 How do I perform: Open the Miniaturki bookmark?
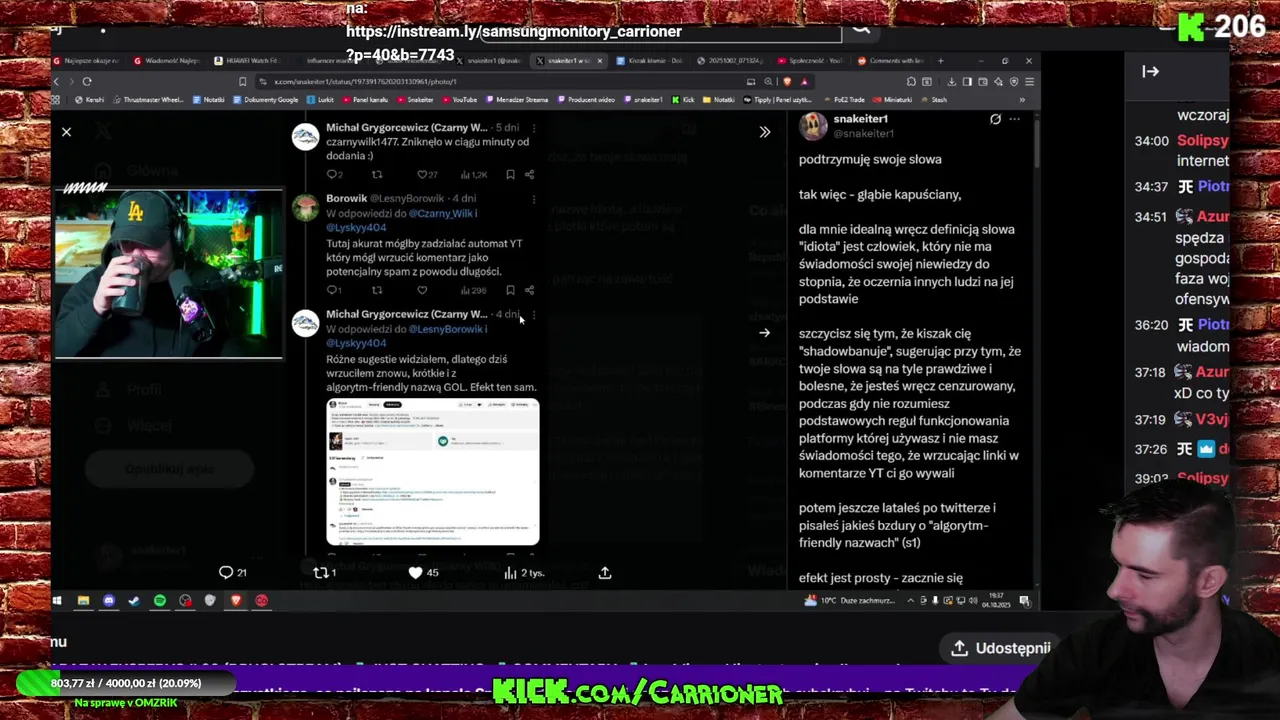pos(893,100)
